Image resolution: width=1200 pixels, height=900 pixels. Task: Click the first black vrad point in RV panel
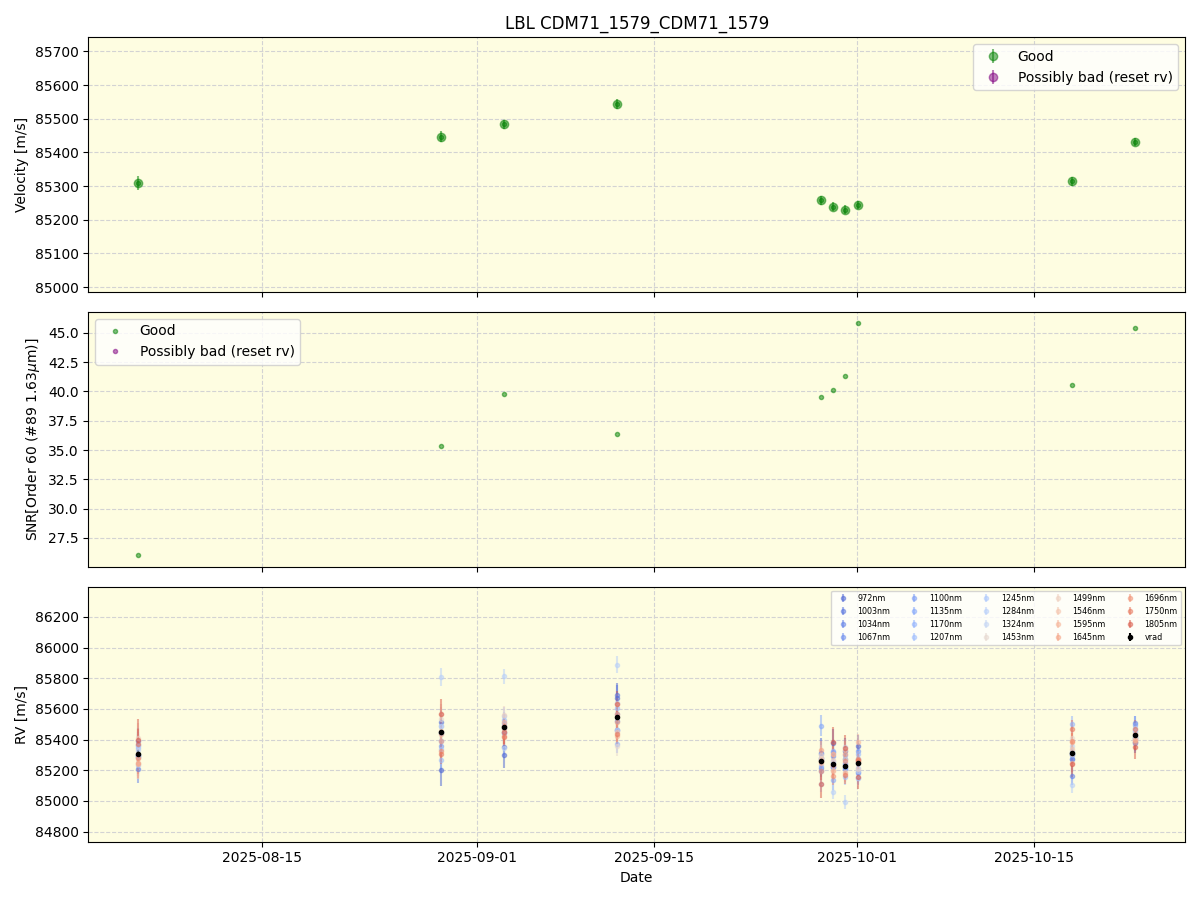pyautogui.click(x=138, y=754)
